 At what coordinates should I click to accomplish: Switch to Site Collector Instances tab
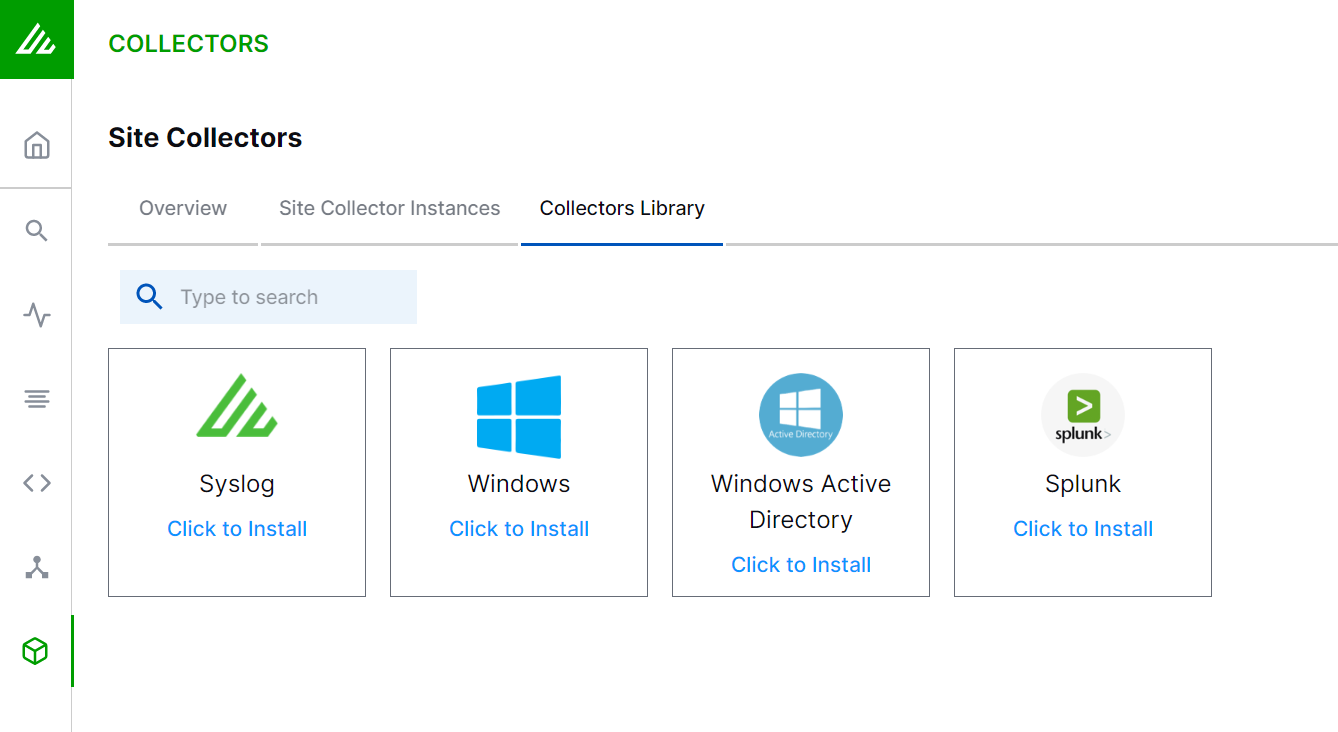click(x=389, y=208)
